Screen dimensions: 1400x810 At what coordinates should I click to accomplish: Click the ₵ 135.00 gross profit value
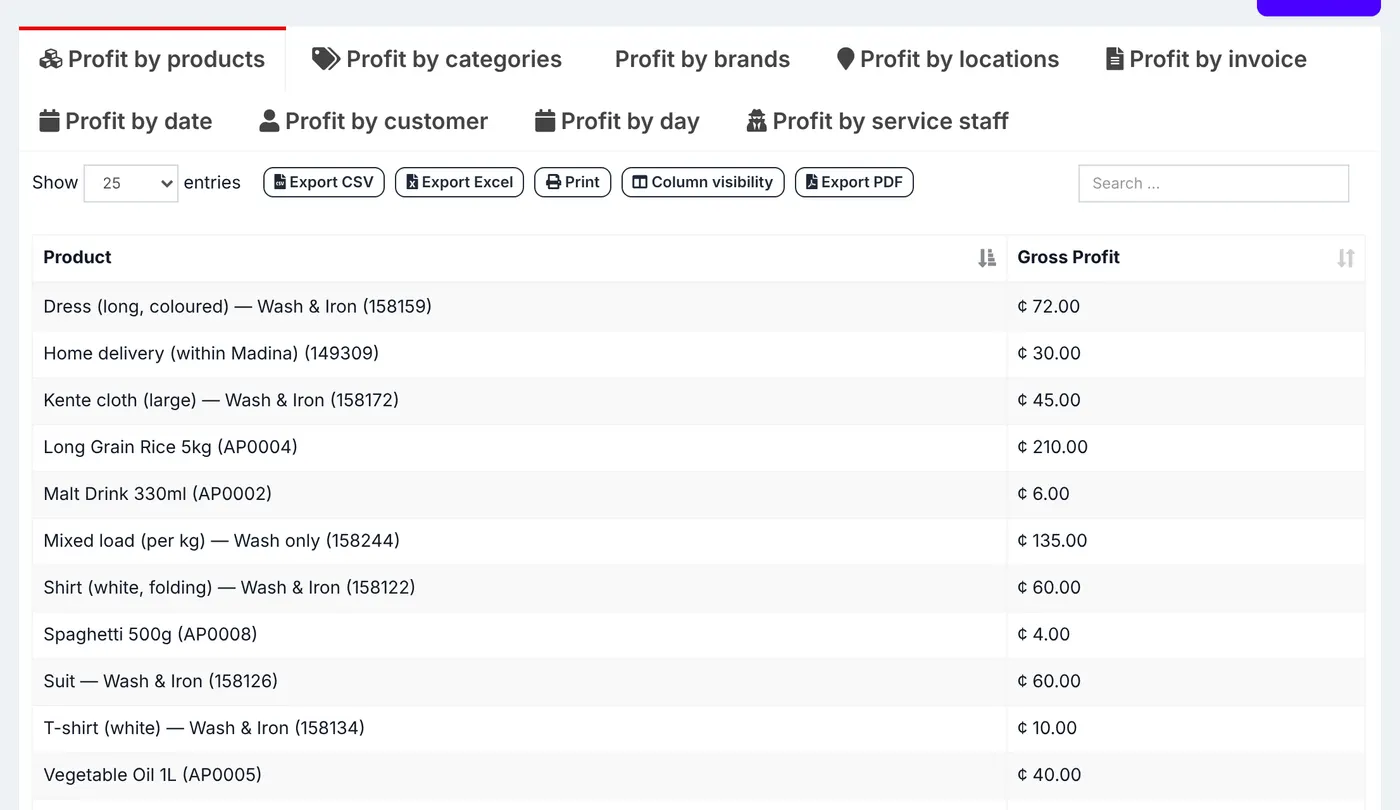click(1052, 541)
